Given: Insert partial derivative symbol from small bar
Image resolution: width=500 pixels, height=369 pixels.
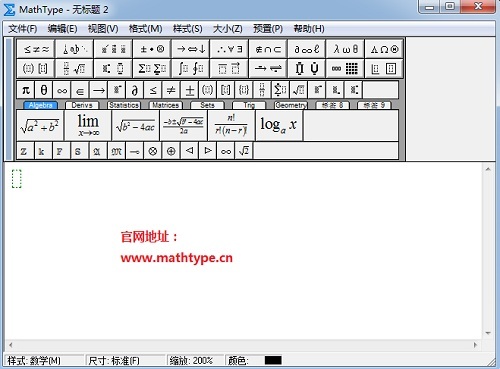Looking at the screenshot, I should pyautogui.click(x=135, y=90).
